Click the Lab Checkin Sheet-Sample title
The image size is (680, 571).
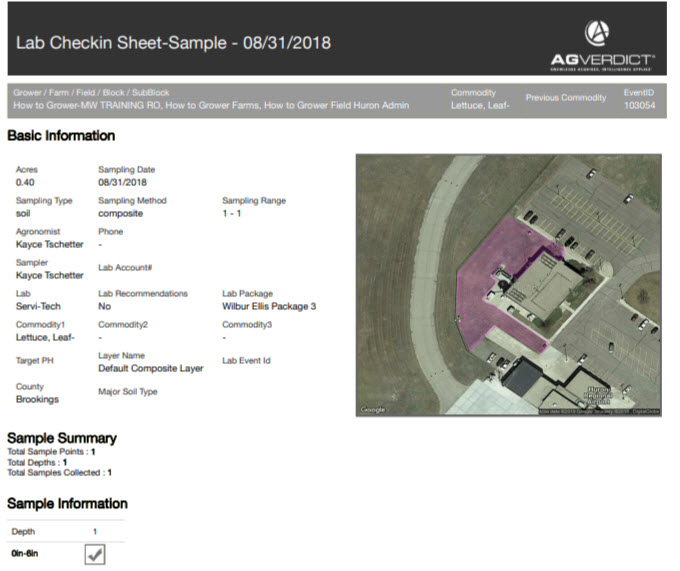tap(173, 43)
